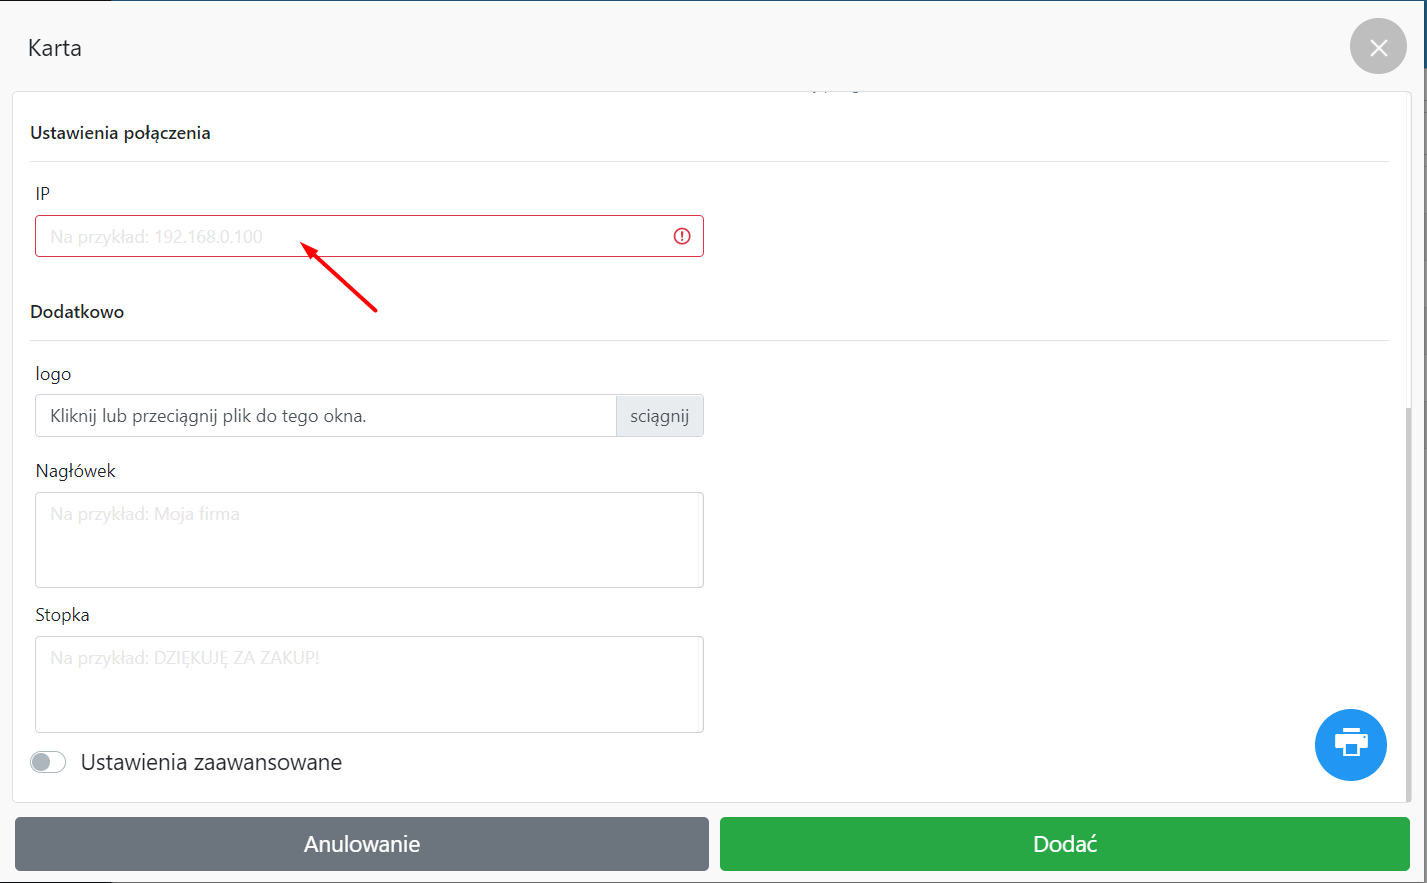
Task: Click the Ustawienia zaawansowane label text
Action: tap(211, 762)
